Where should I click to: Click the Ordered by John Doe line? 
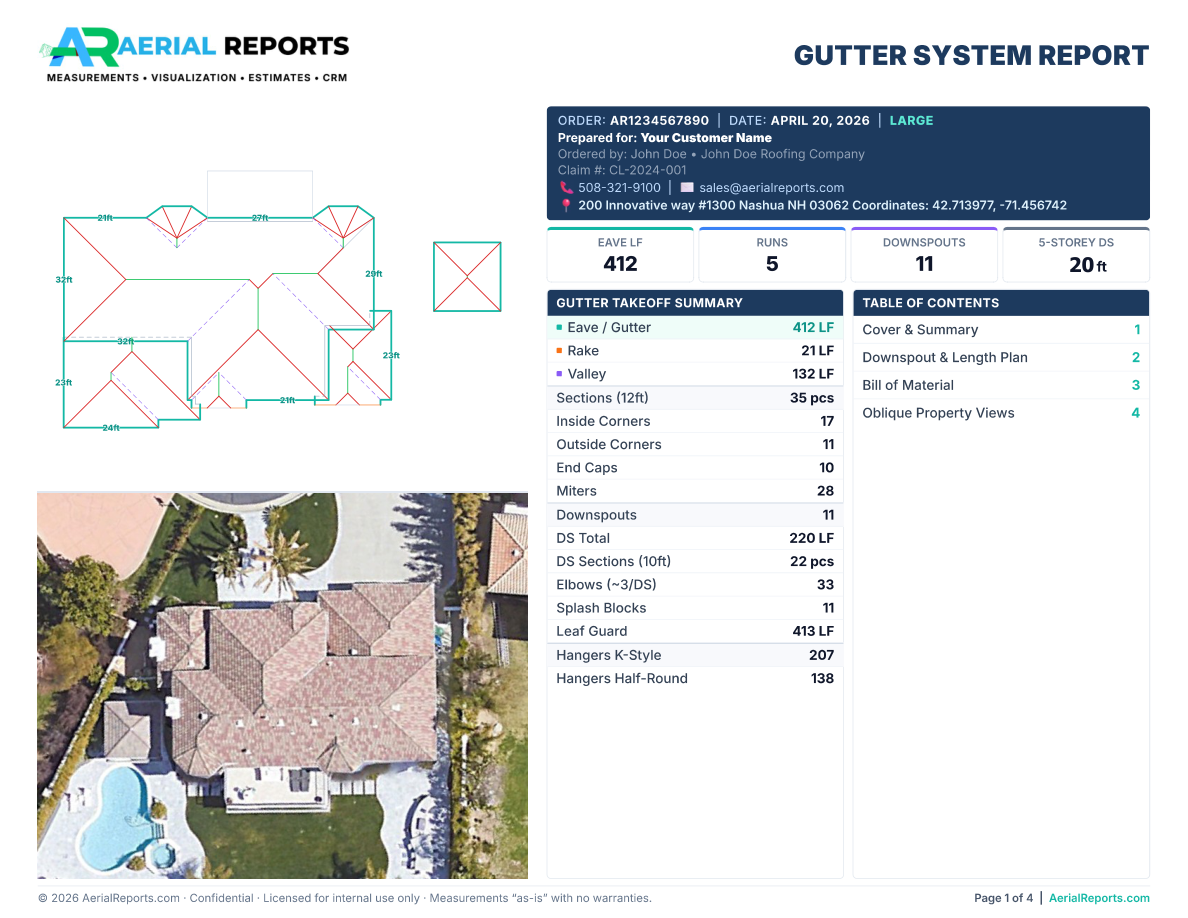(711, 154)
